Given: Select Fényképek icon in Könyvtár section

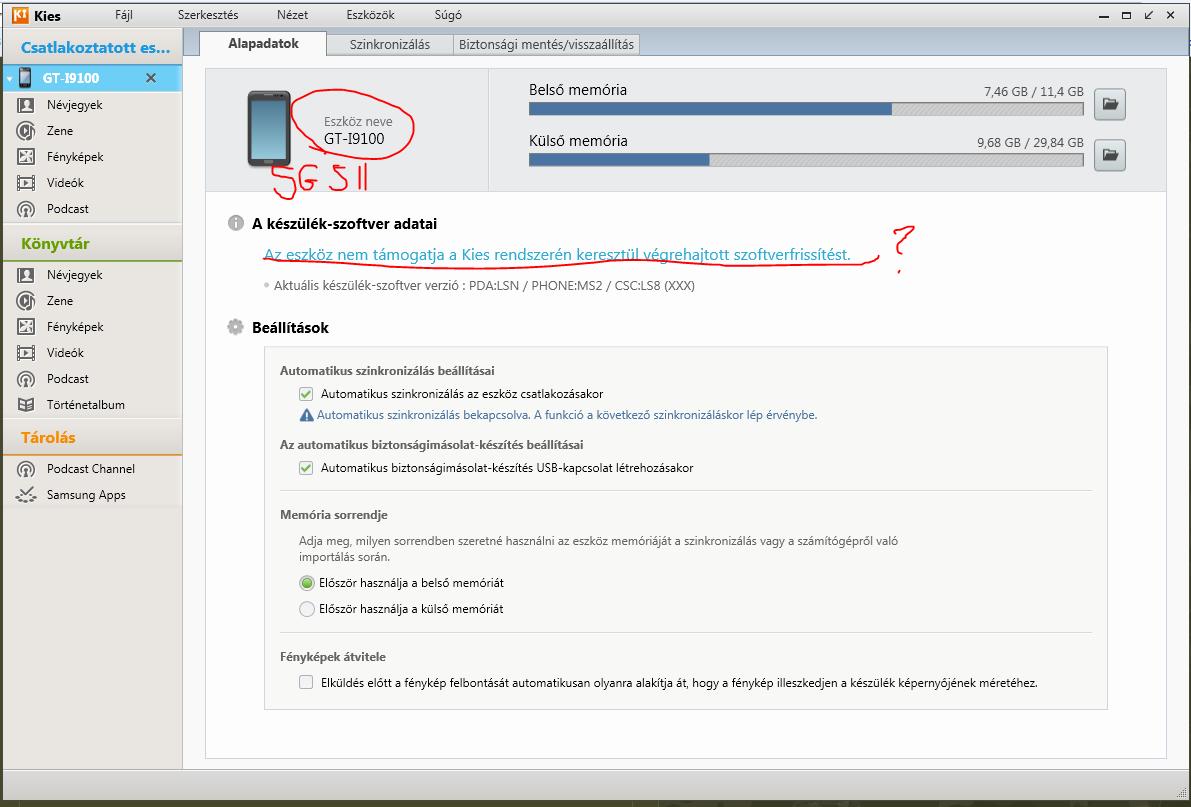Looking at the screenshot, I should [x=26, y=327].
